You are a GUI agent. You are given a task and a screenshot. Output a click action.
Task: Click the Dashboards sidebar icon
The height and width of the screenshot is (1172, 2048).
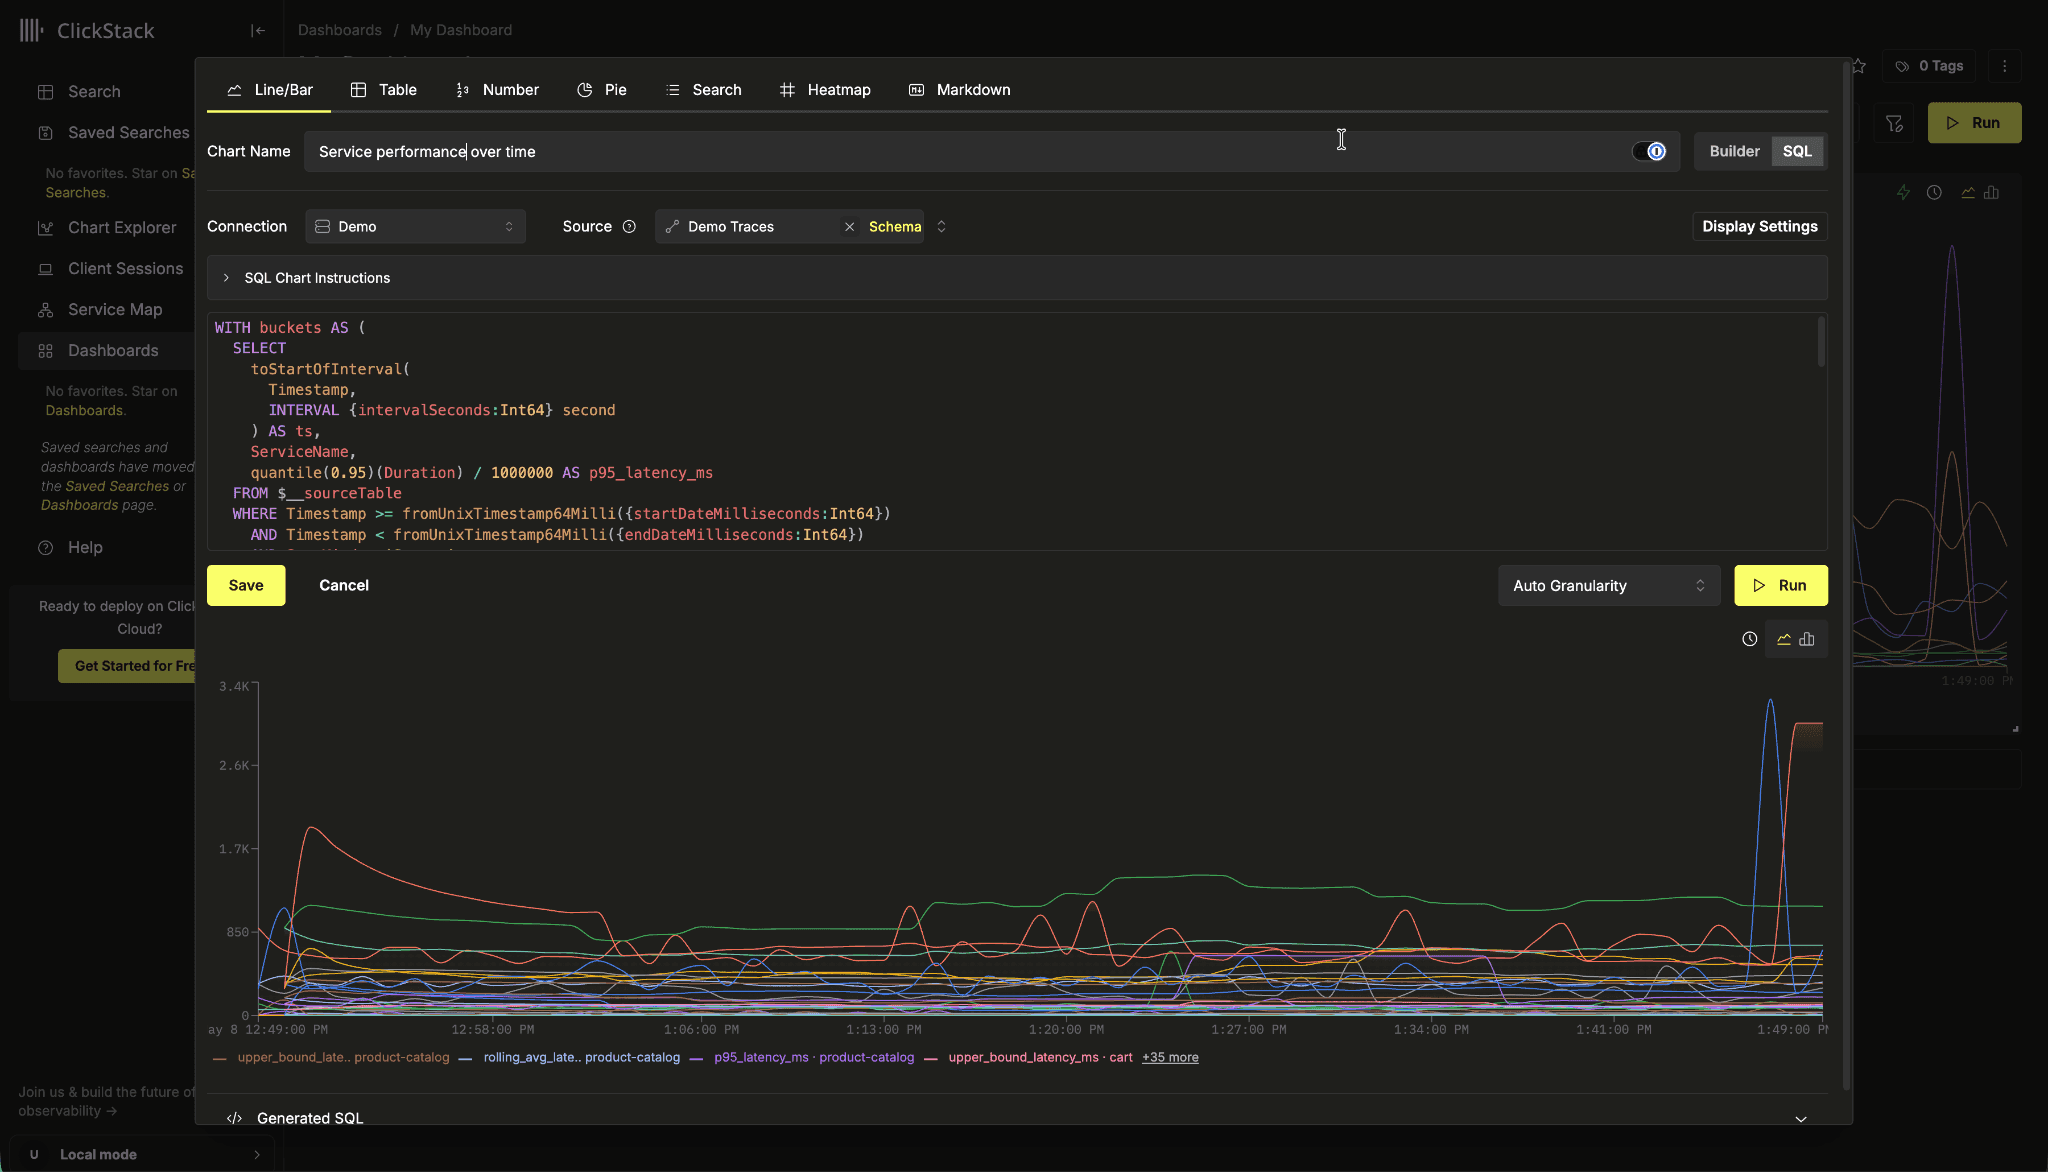(45, 351)
